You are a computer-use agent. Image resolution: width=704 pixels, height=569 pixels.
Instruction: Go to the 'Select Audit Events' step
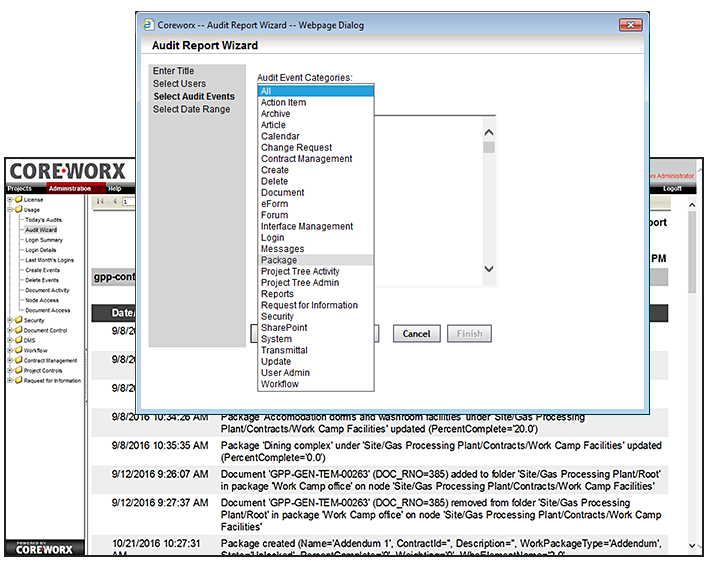(194, 97)
